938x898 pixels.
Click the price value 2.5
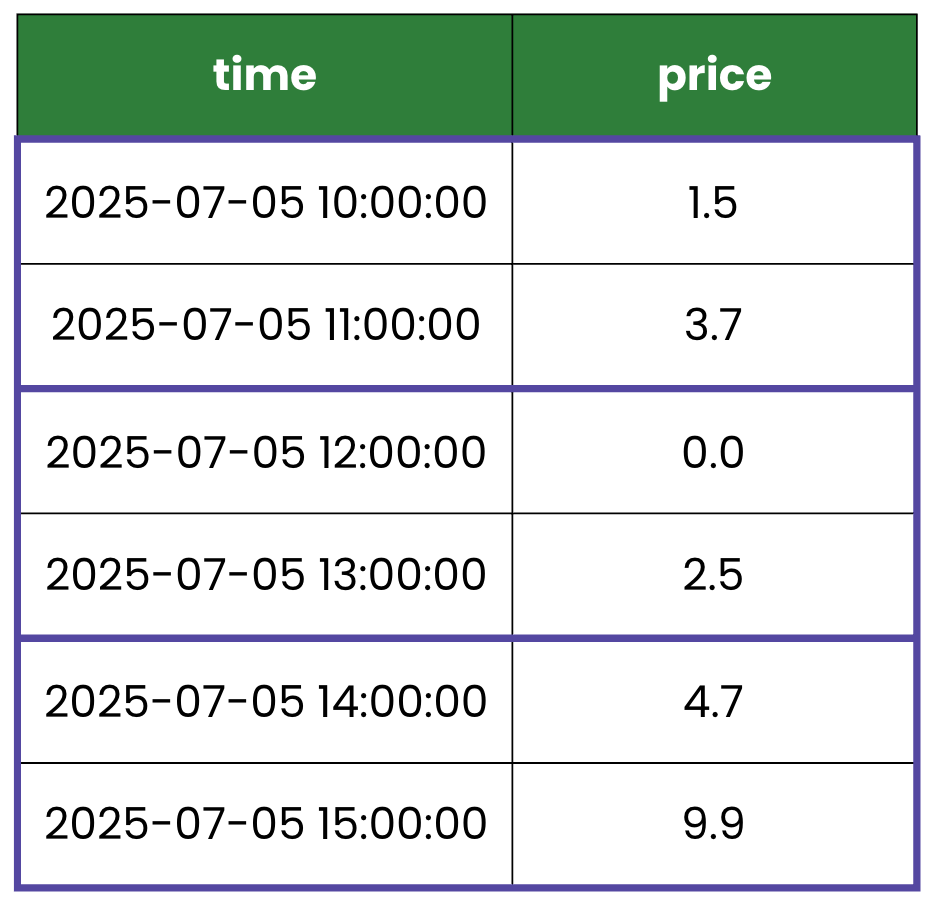714,575
